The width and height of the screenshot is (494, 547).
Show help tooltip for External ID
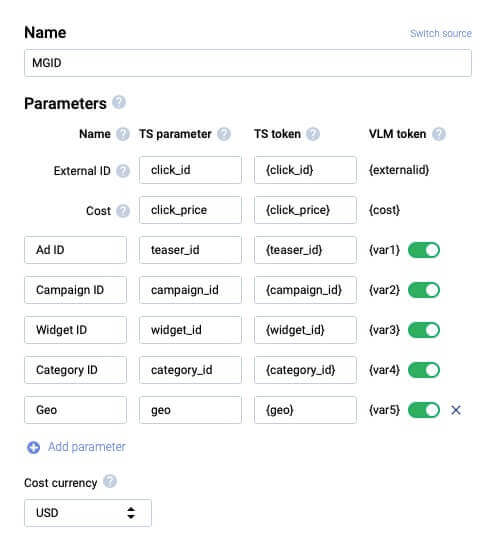[x=122, y=171]
